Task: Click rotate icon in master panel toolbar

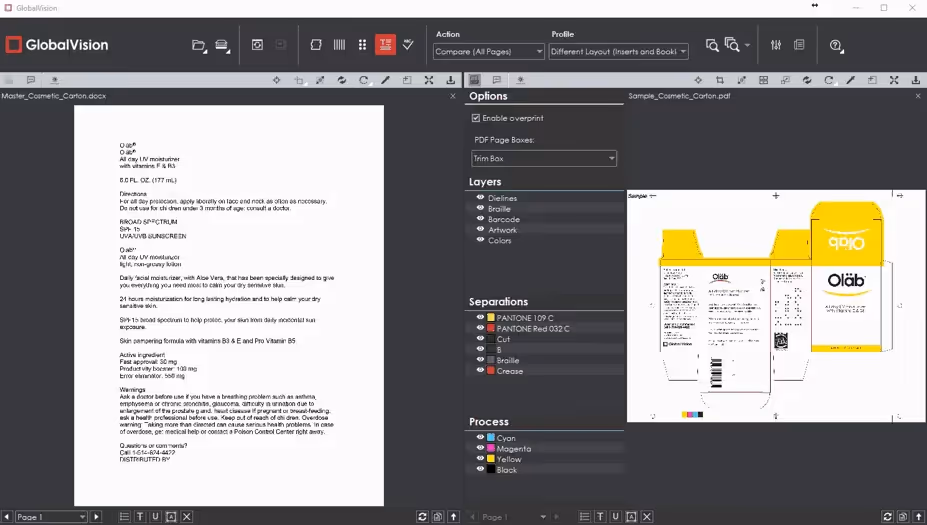Action: (x=364, y=80)
